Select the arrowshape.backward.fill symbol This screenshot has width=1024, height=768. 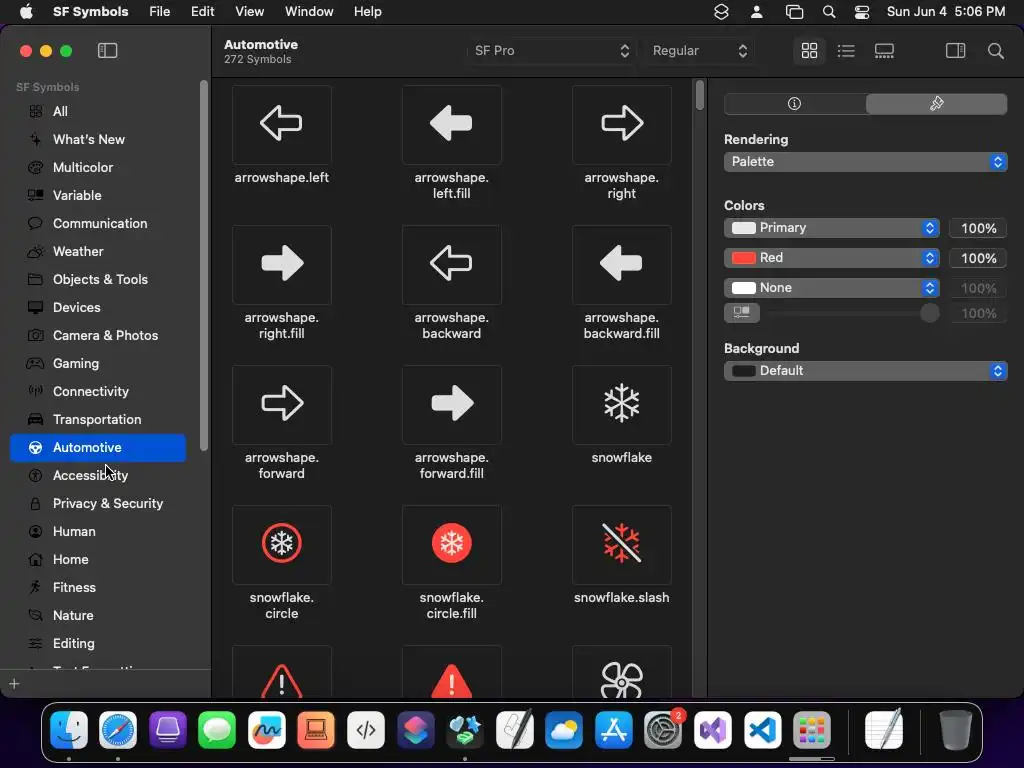coord(621,264)
